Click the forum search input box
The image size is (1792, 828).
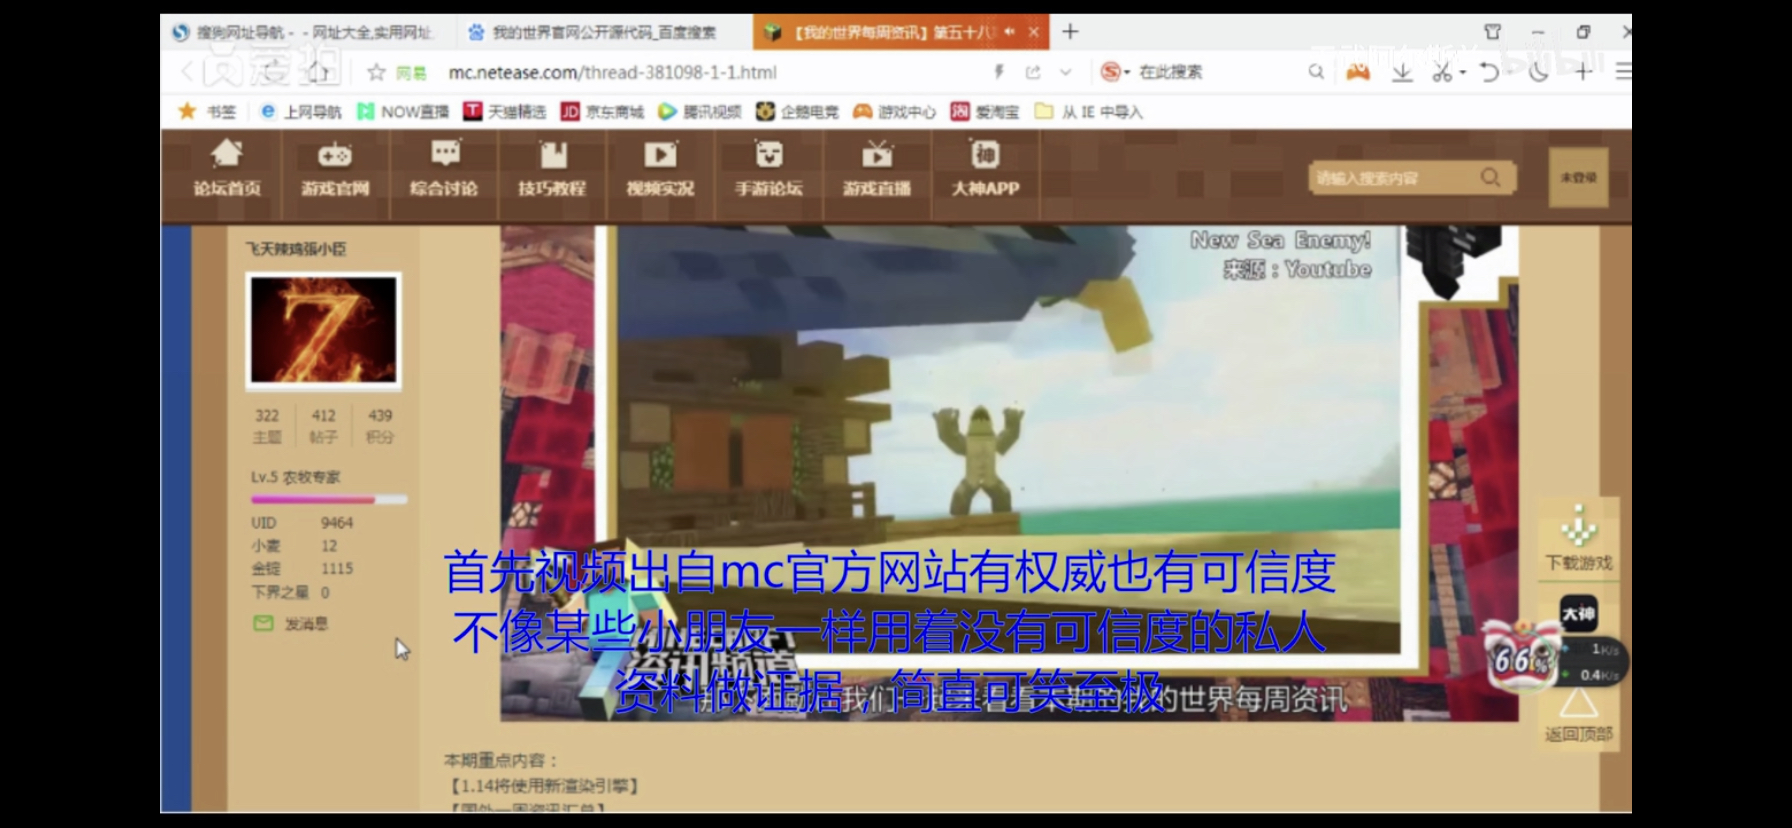click(1395, 178)
